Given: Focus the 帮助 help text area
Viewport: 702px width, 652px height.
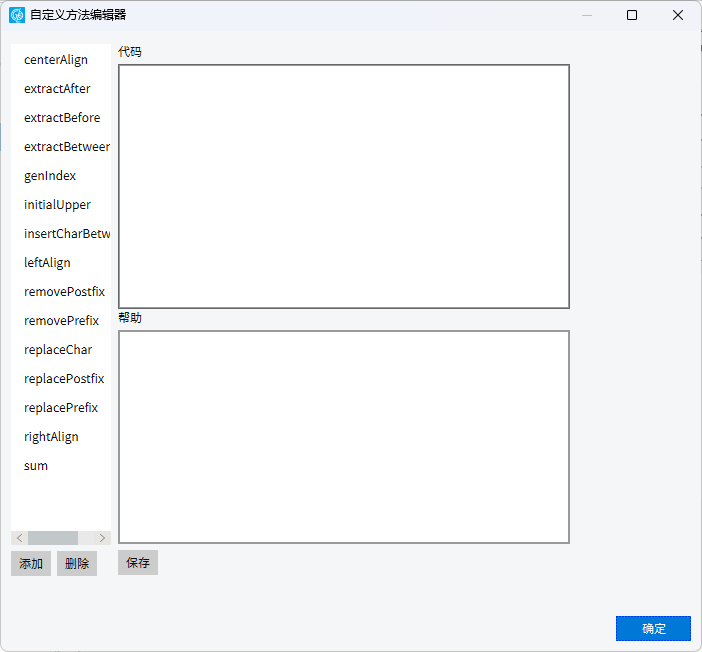Looking at the screenshot, I should (x=344, y=437).
